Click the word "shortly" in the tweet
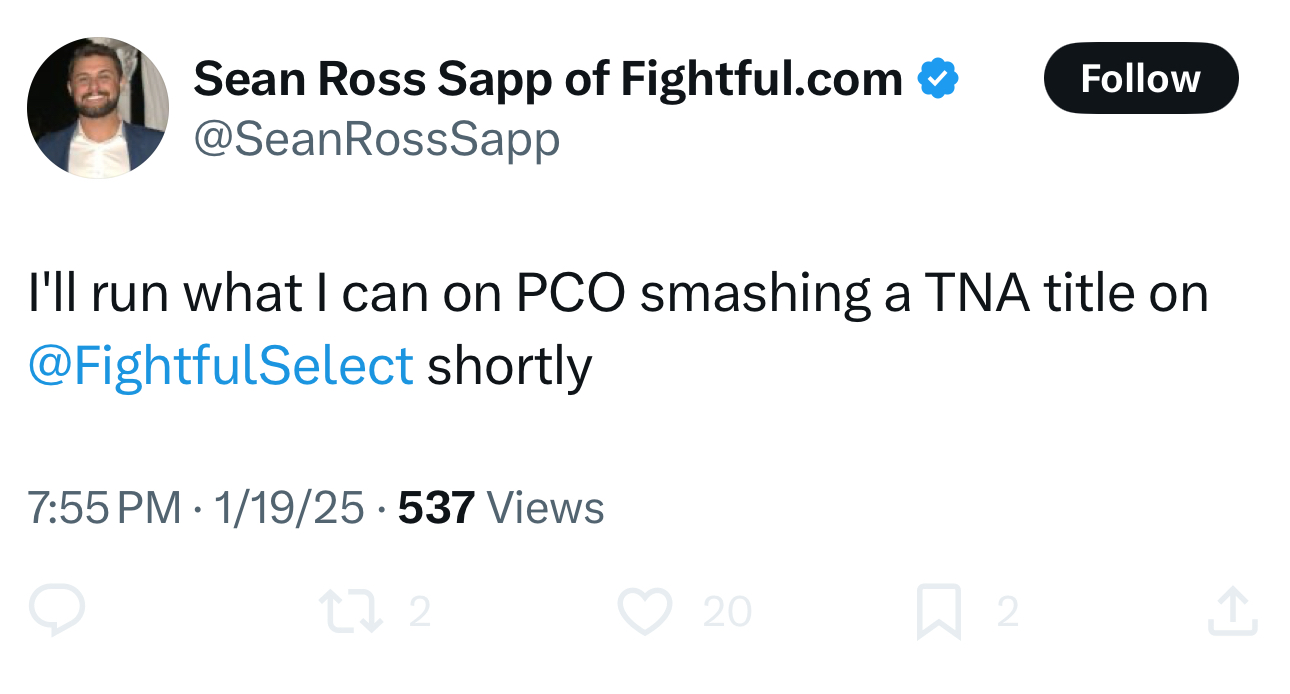This screenshot has width=1290, height=694. click(x=510, y=366)
